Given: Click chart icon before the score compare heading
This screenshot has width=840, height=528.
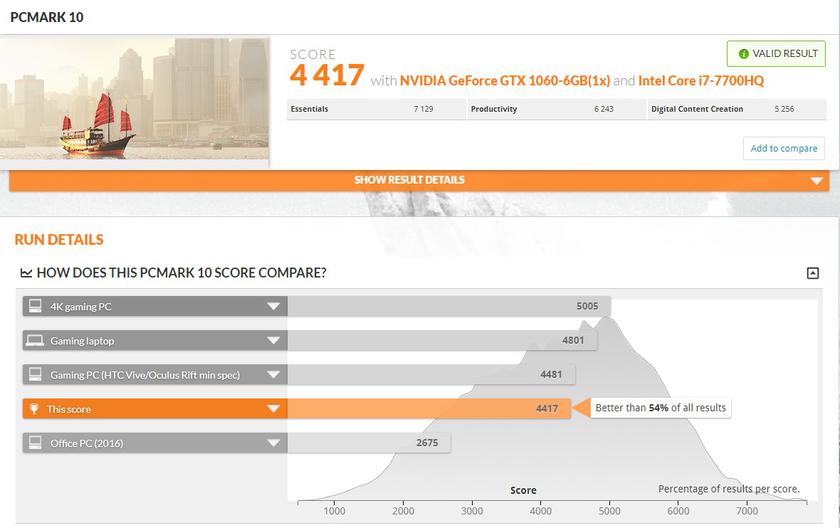Looking at the screenshot, I should [x=26, y=273].
